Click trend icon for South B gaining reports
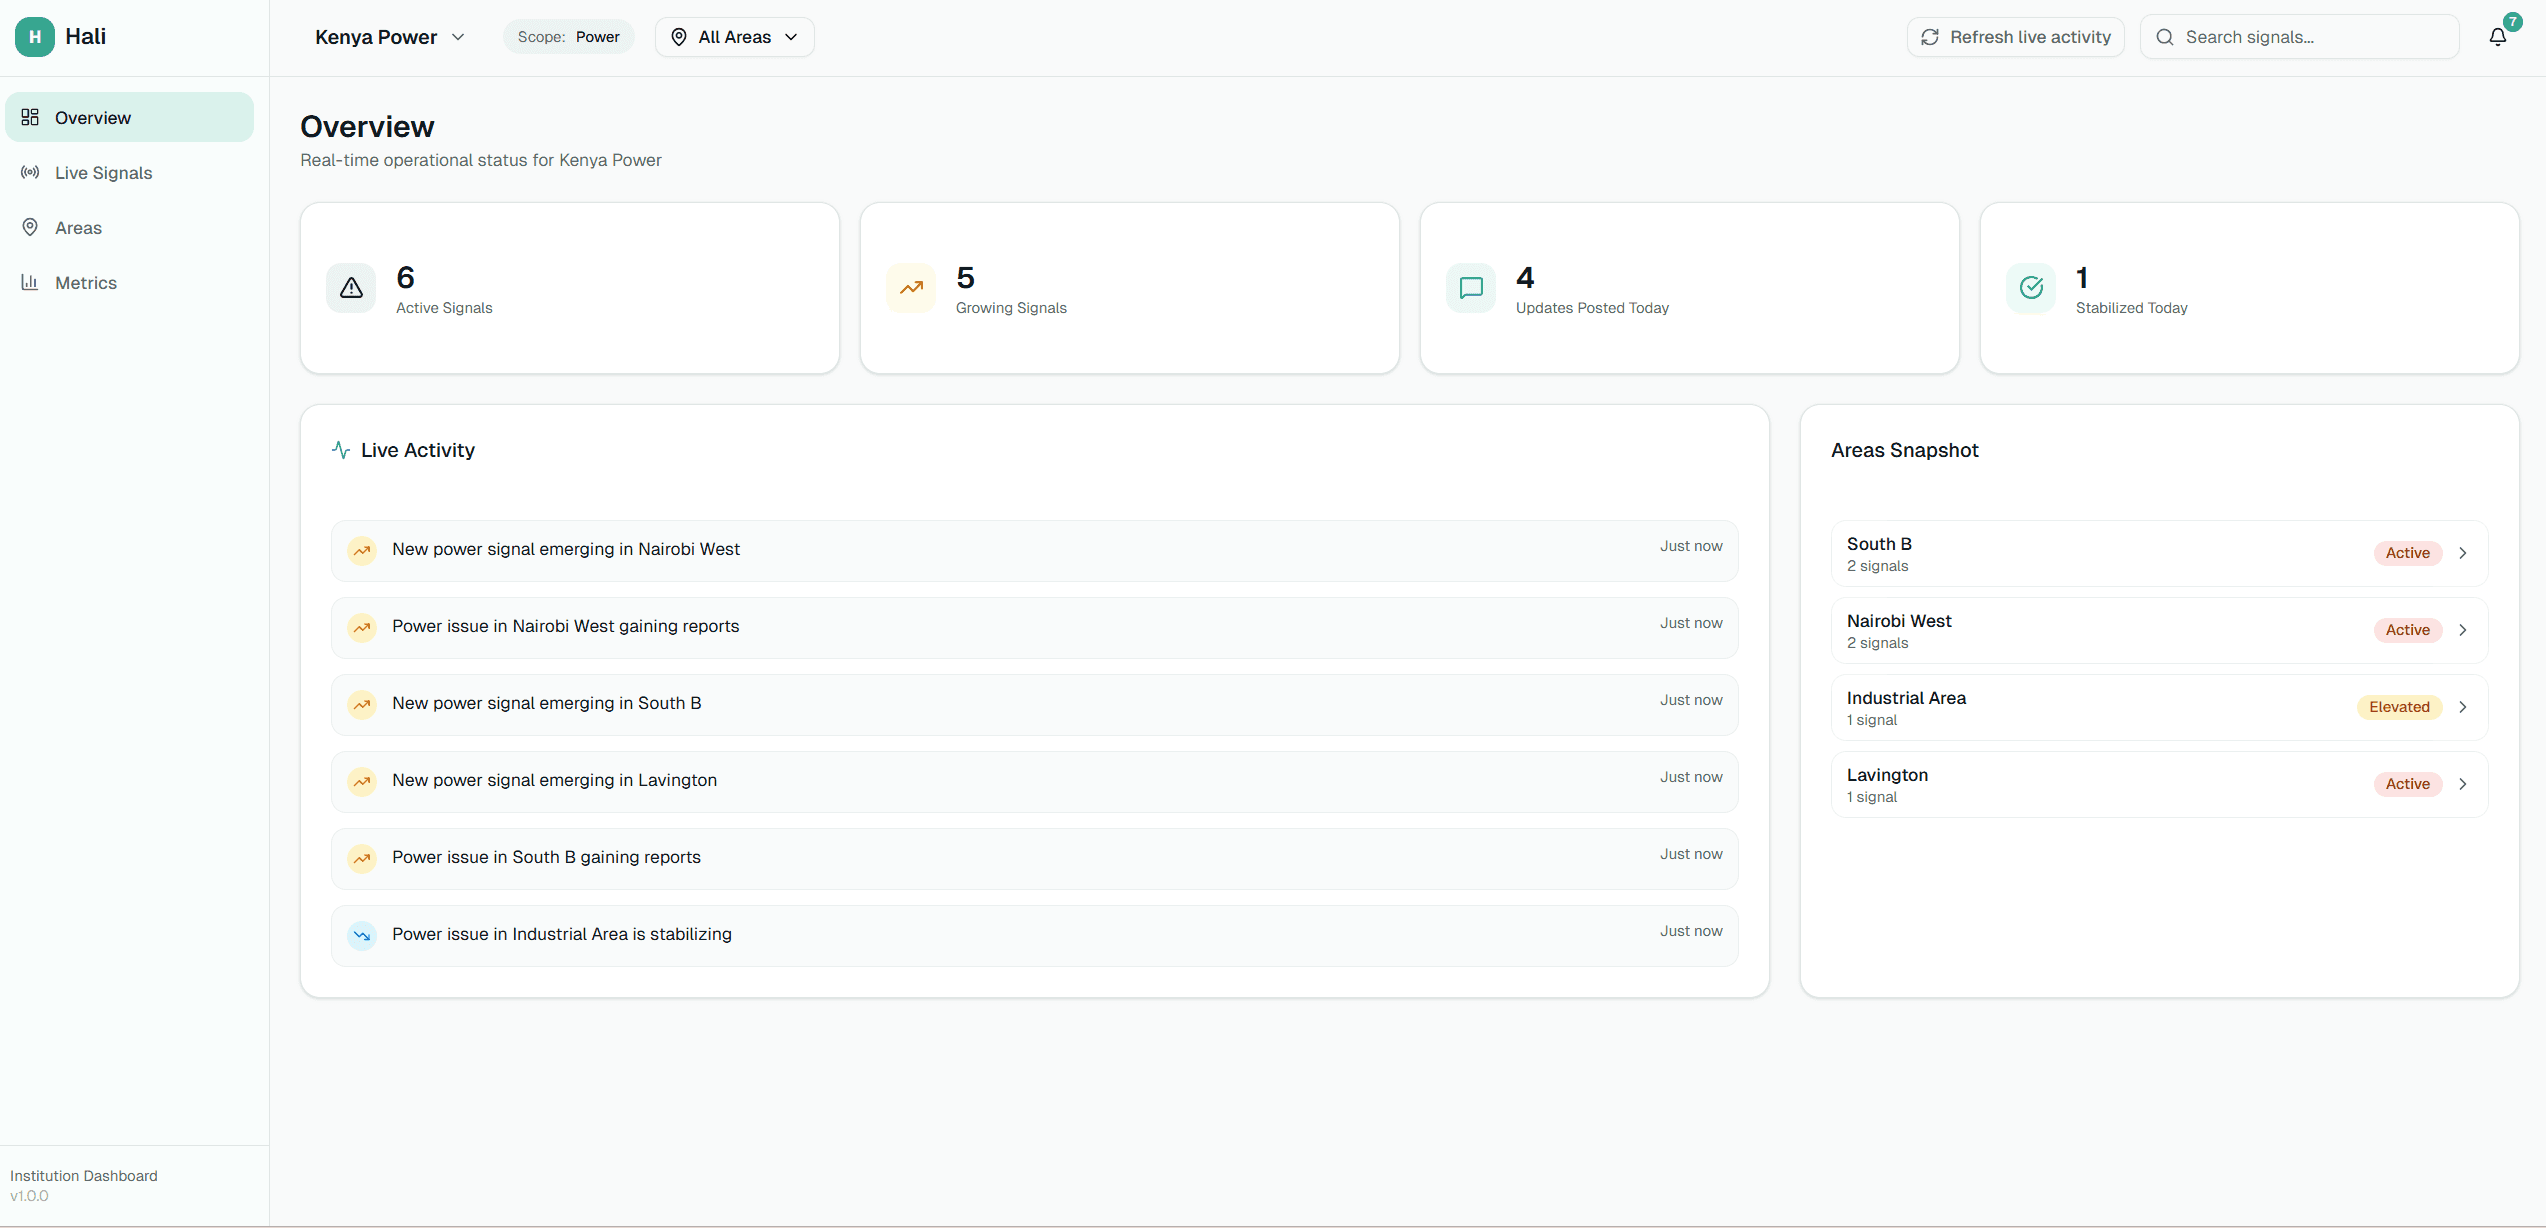Viewport: 2546px width, 1228px height. point(362,858)
